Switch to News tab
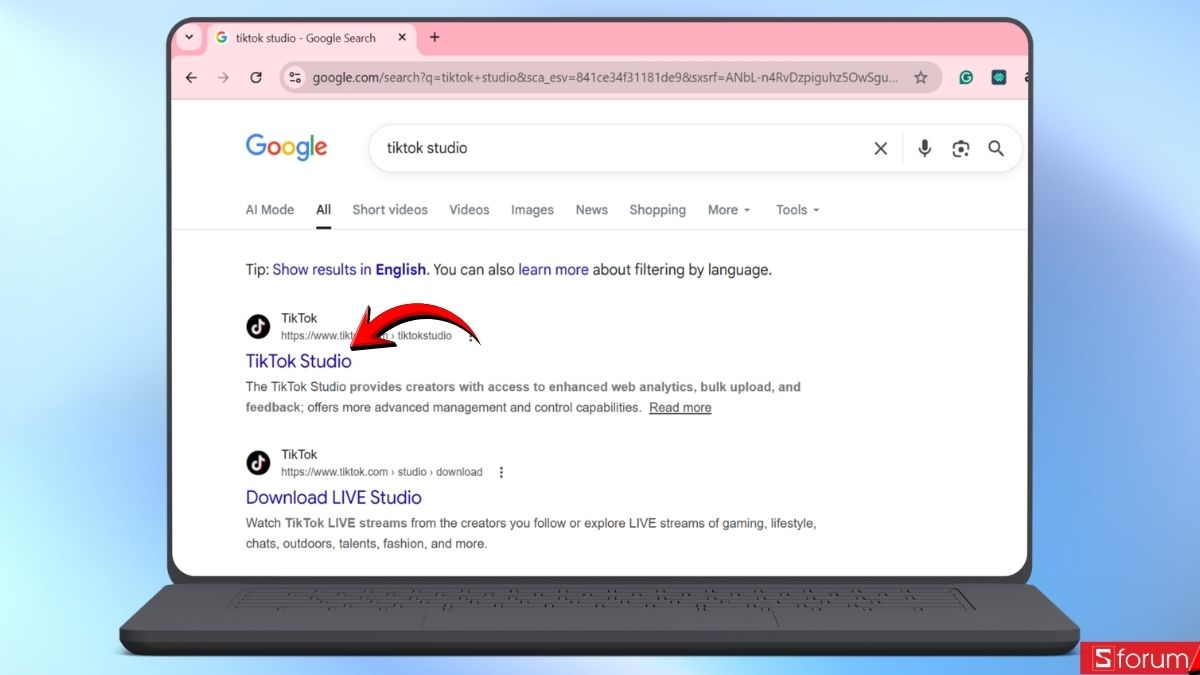This screenshot has width=1200, height=675. coord(592,210)
